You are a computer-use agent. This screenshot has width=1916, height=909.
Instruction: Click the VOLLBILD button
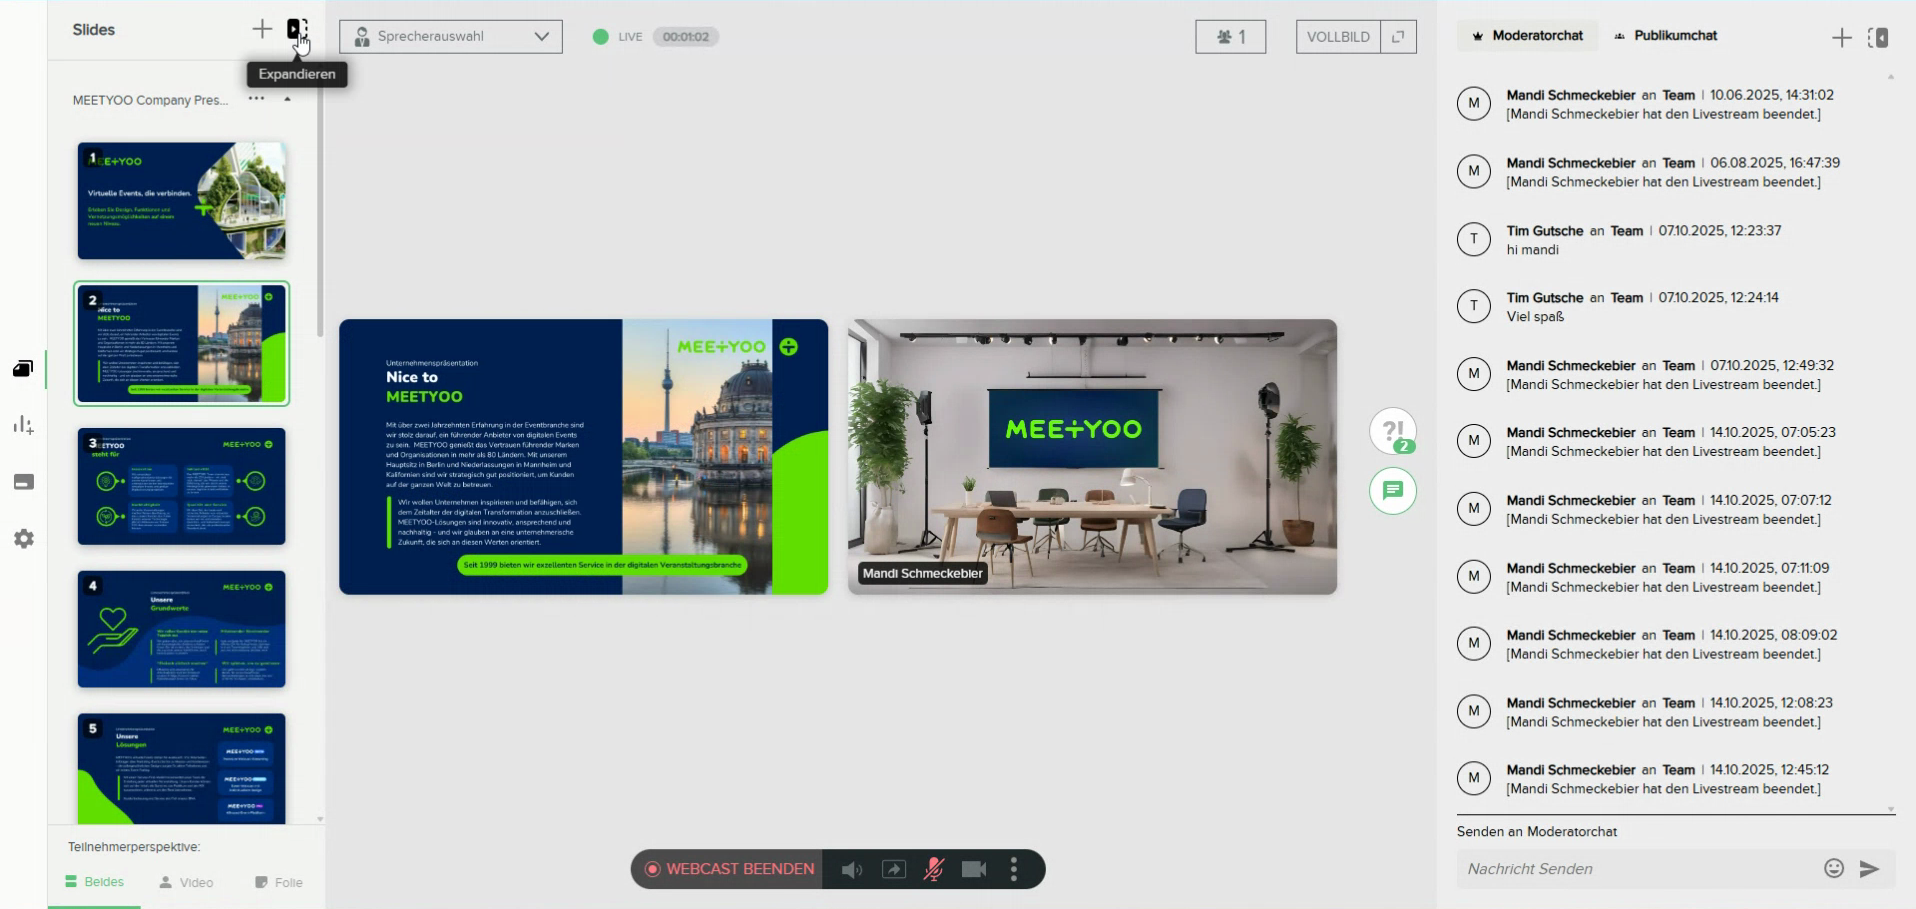click(x=1338, y=37)
